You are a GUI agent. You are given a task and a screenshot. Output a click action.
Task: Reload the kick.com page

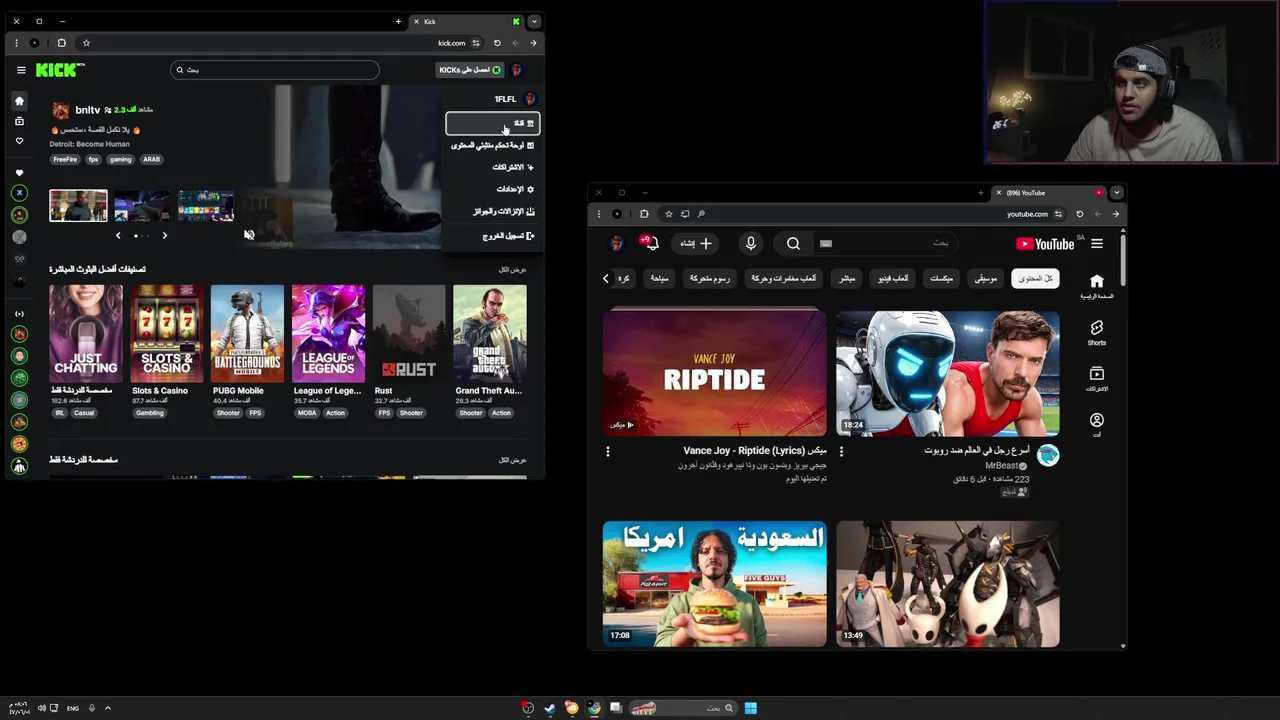click(497, 43)
